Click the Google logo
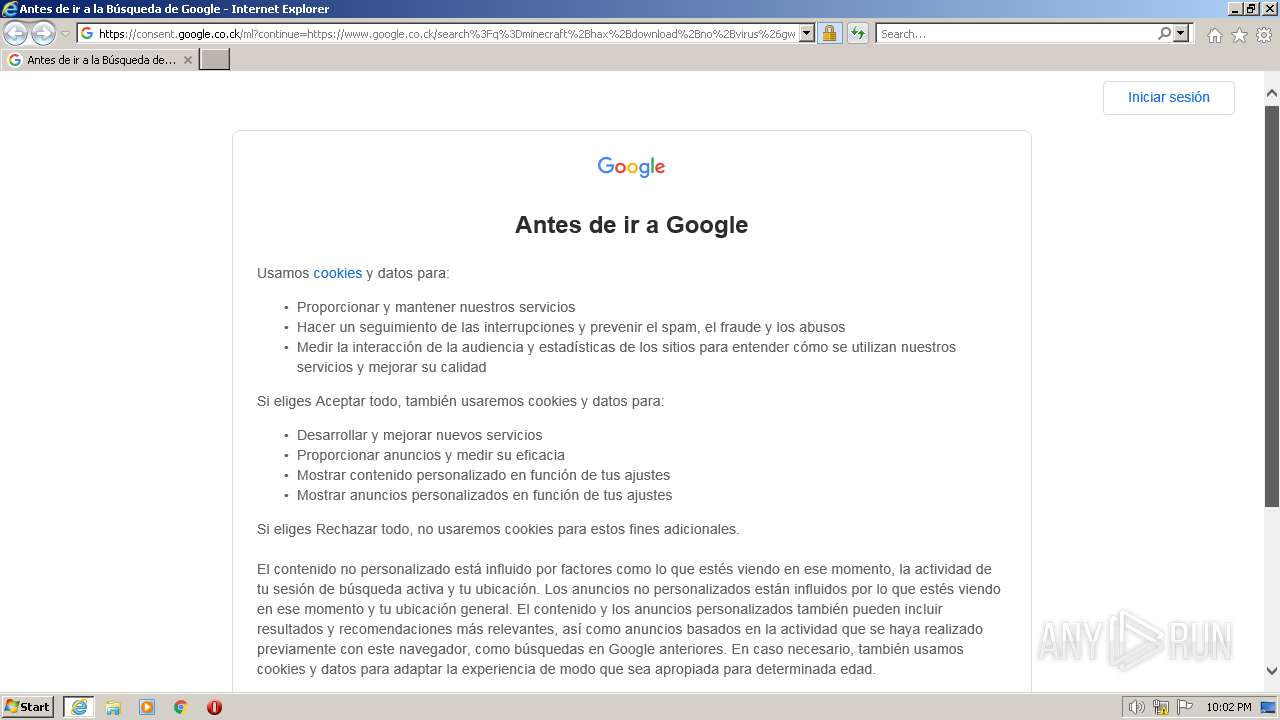The width and height of the screenshot is (1280, 720). coord(631,167)
